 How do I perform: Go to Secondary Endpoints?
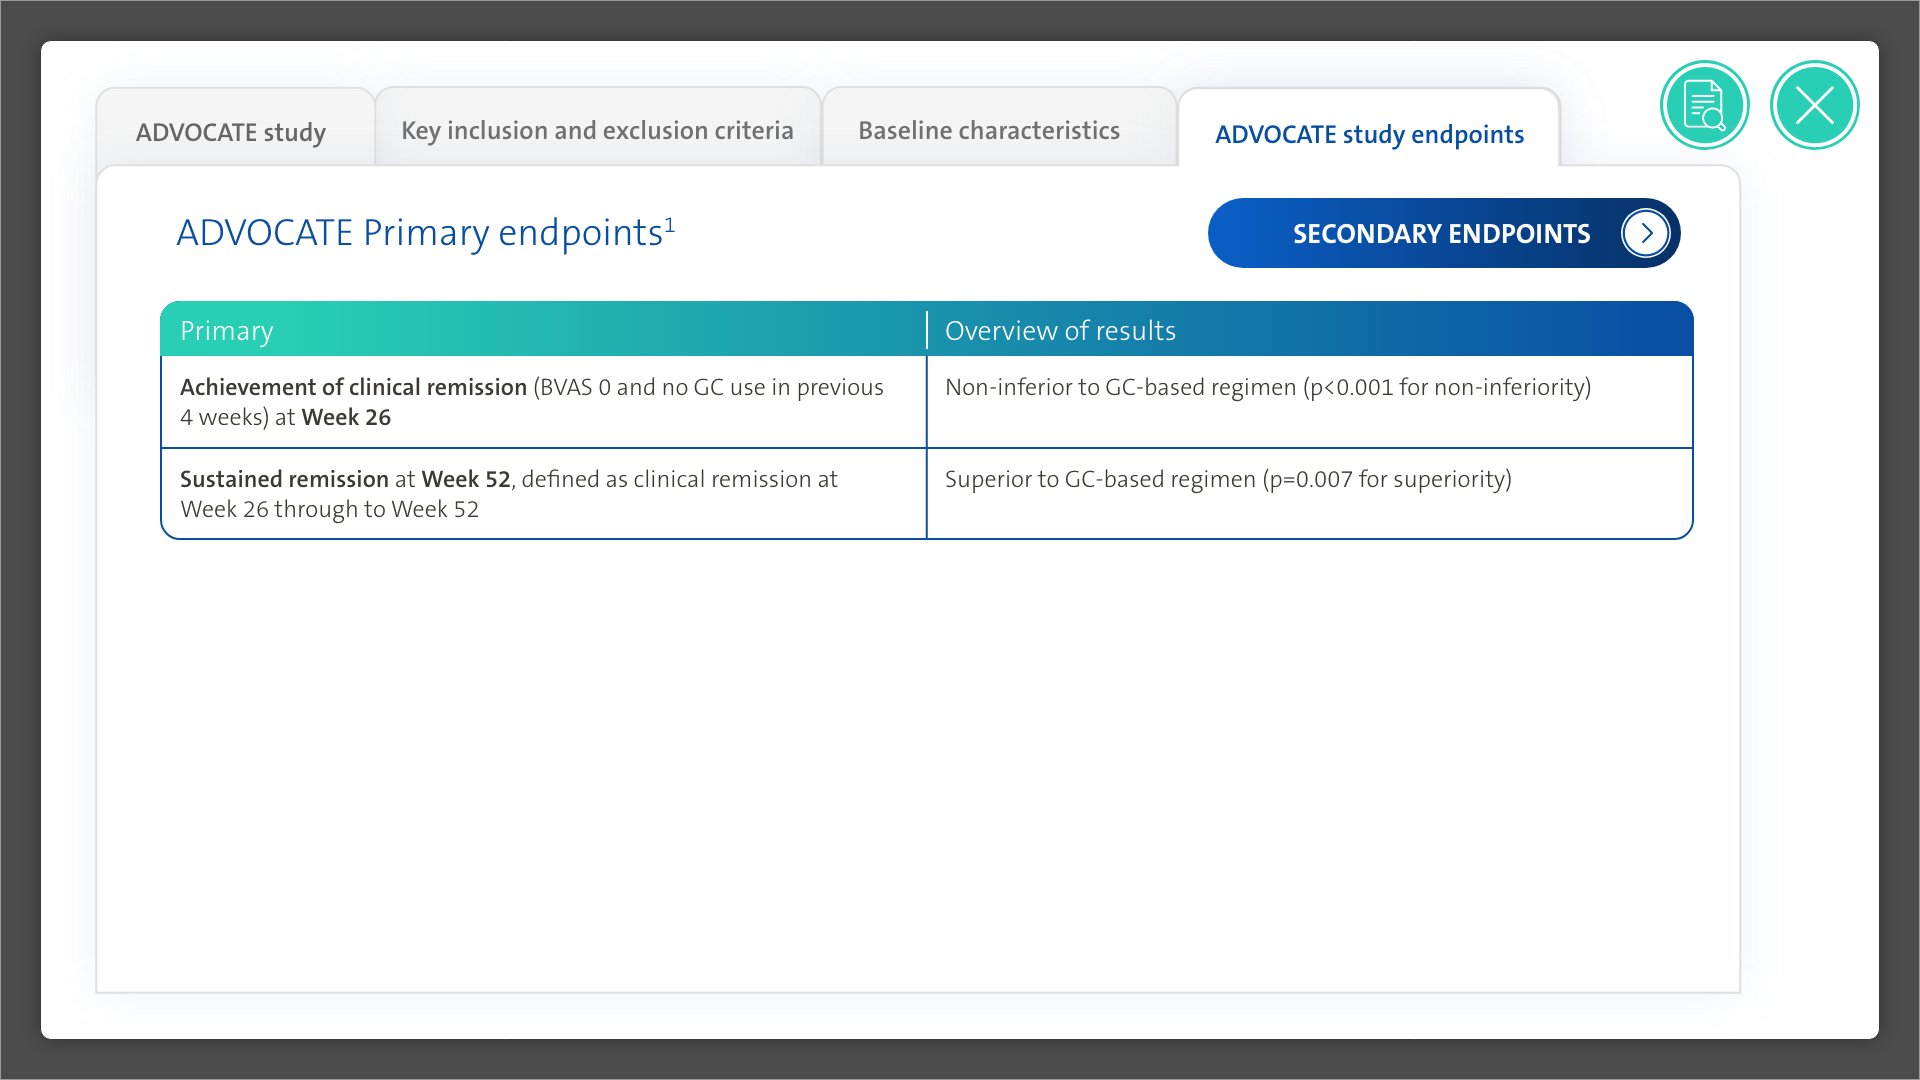coord(1440,234)
